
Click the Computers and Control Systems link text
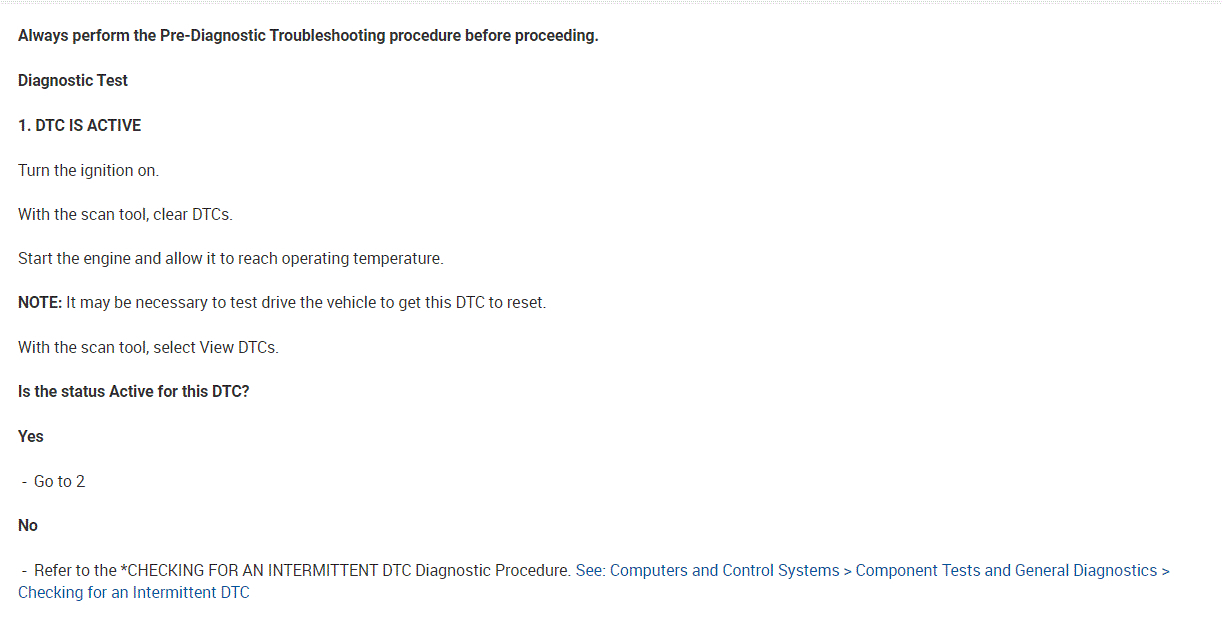(724, 570)
